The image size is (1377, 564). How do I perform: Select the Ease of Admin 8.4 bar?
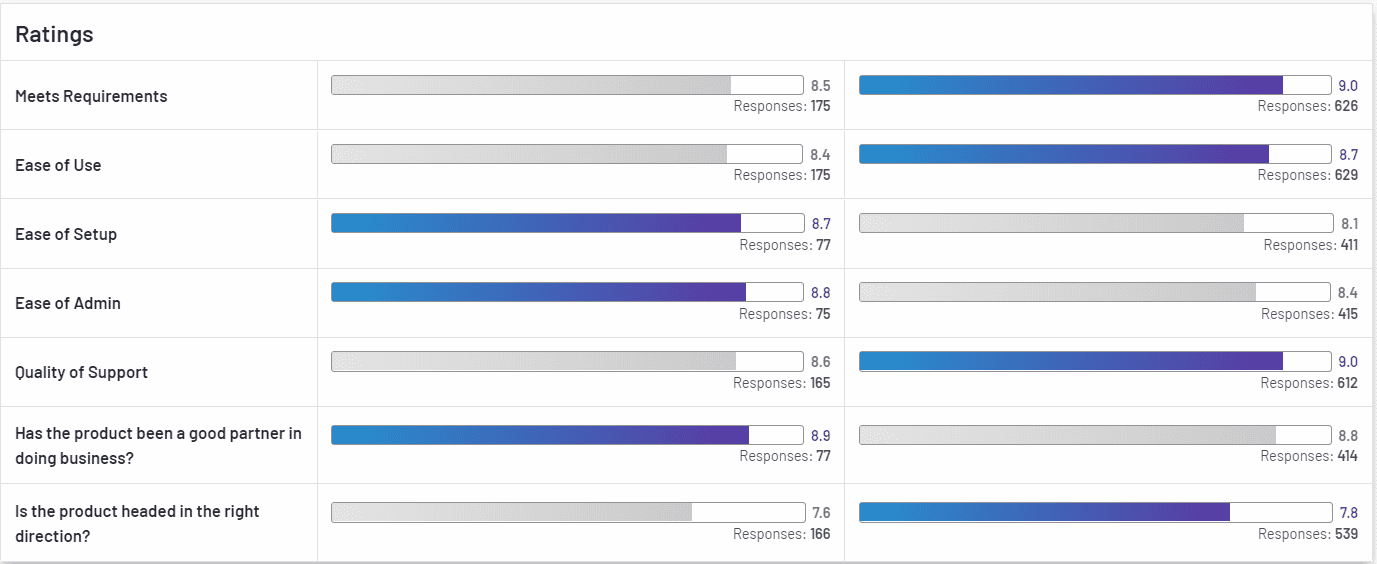1095,292
